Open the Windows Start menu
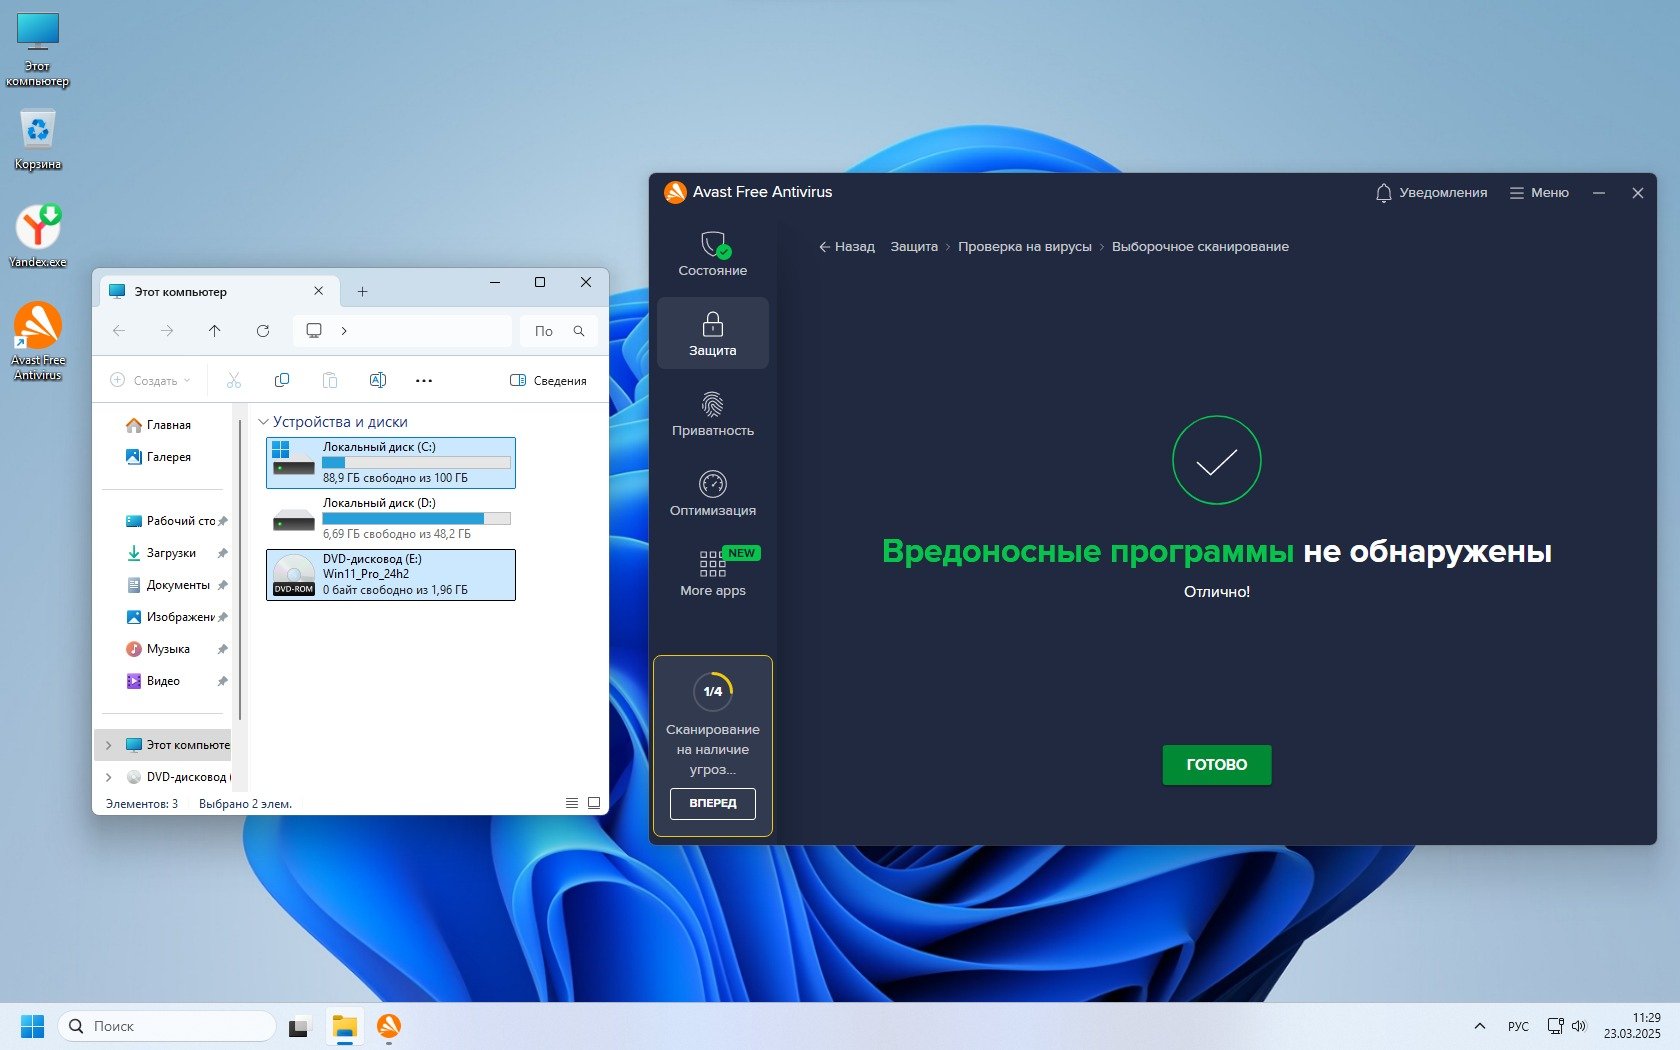The width and height of the screenshot is (1680, 1050). point(33,1026)
